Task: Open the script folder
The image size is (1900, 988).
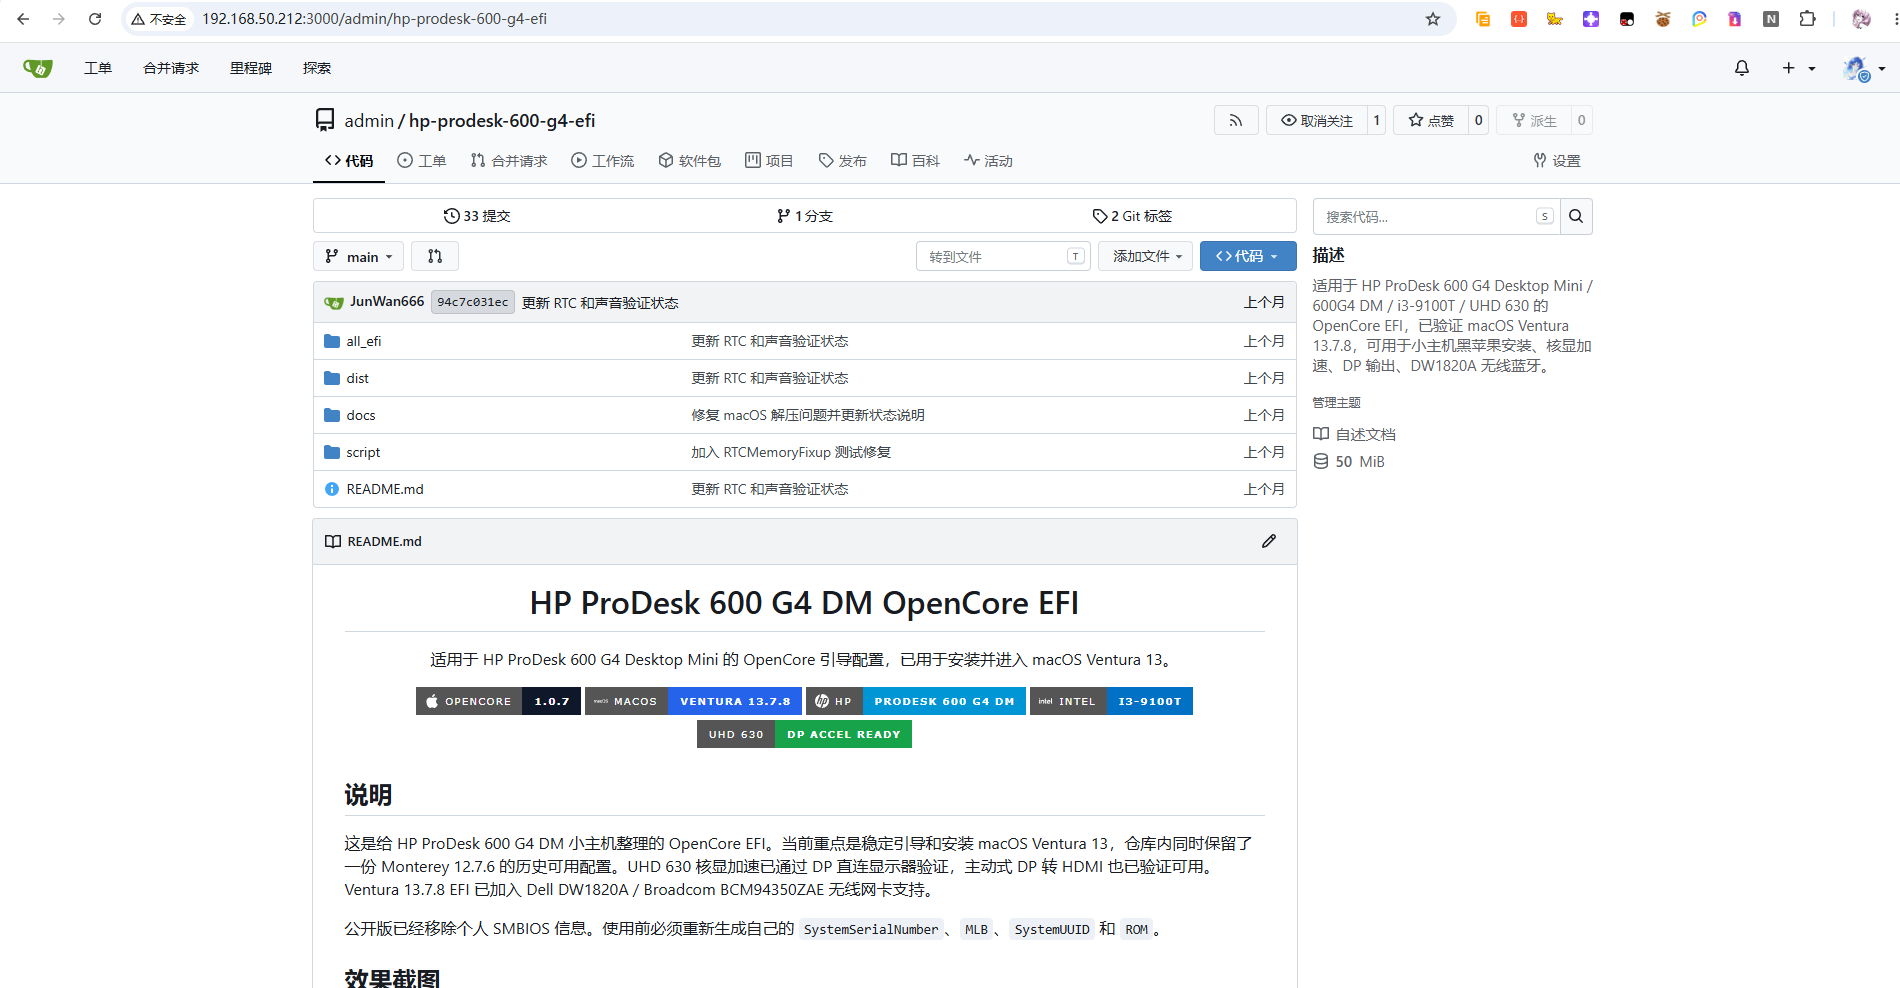Action: (x=363, y=452)
